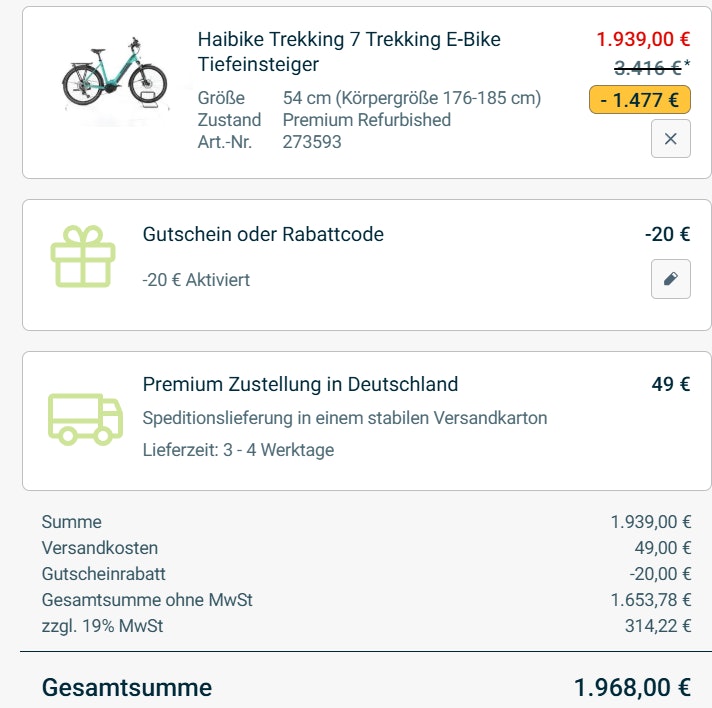Click the Gesamtsumme total 1.968,00 €
The height and width of the screenshot is (708, 712).
[632, 688]
